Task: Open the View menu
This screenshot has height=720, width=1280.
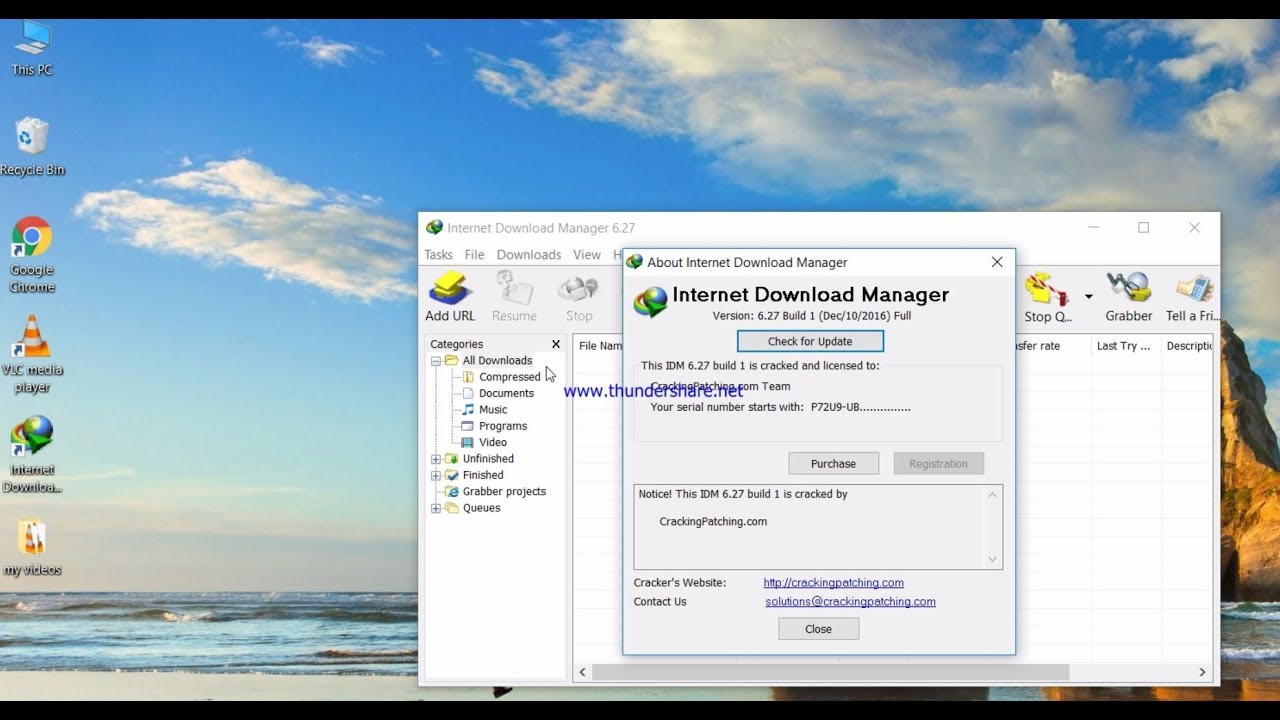Action: [x=587, y=255]
